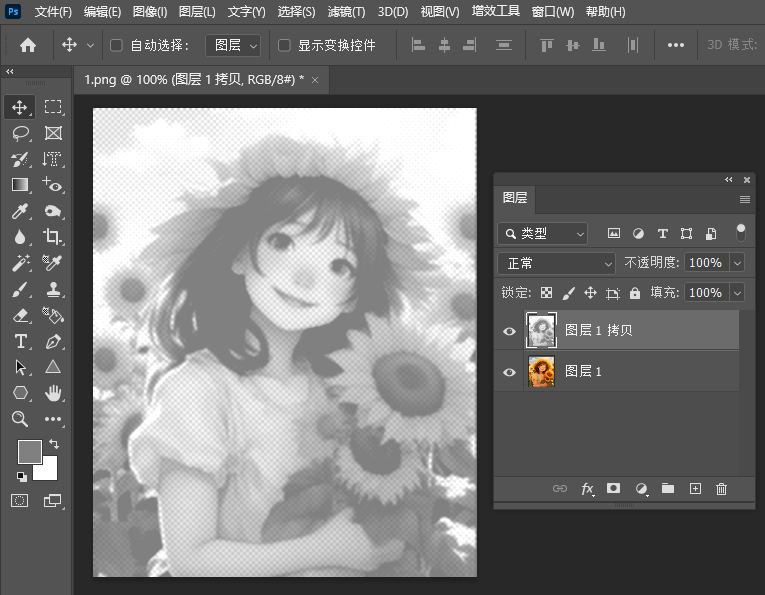Select the Move tool in the toolbox
Image resolution: width=765 pixels, height=595 pixels.
[x=20, y=107]
